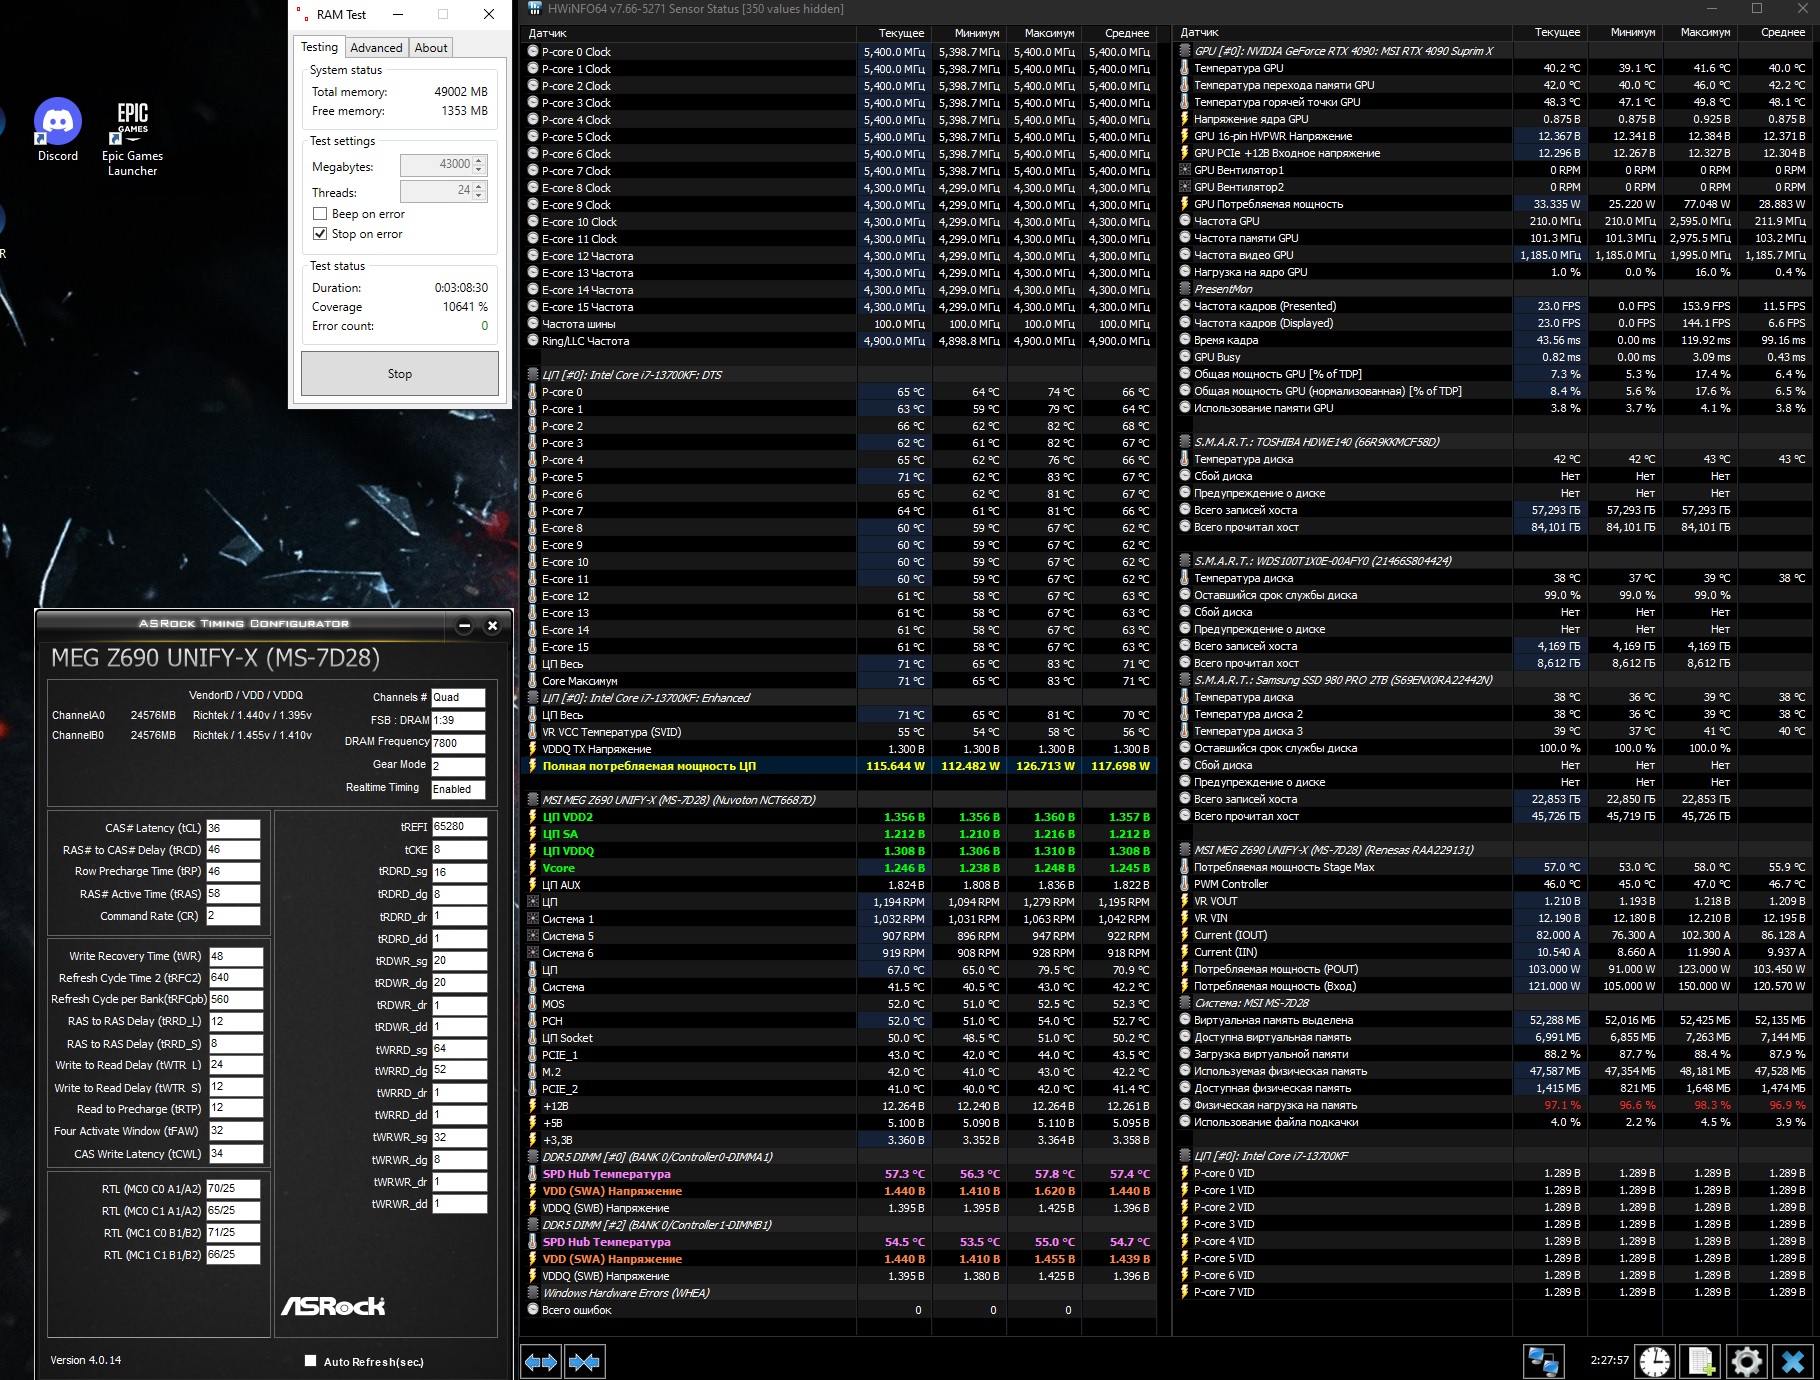Click the icon beside Файл подкачки usage row
The width and height of the screenshot is (1820, 1380).
click(1185, 1122)
